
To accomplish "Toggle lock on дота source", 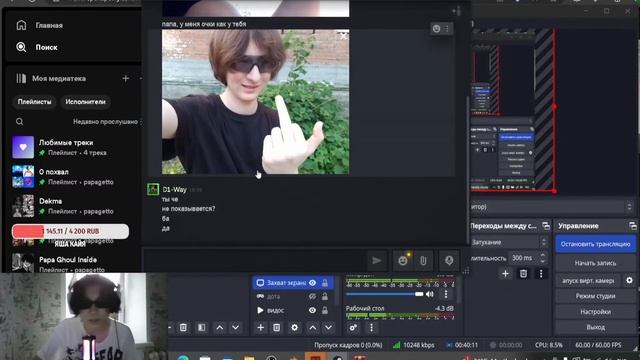I will 325,296.
